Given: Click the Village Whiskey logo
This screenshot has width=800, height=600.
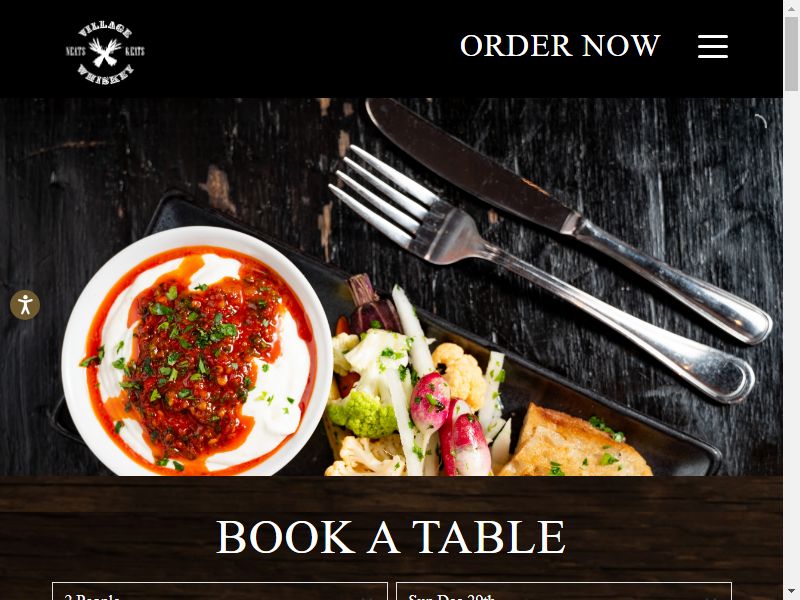Looking at the screenshot, I should [x=105, y=53].
